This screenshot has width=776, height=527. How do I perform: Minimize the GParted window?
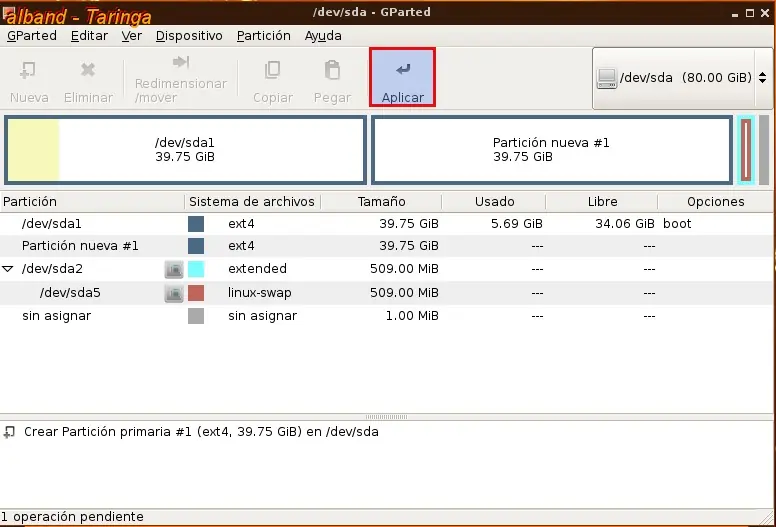click(735, 14)
